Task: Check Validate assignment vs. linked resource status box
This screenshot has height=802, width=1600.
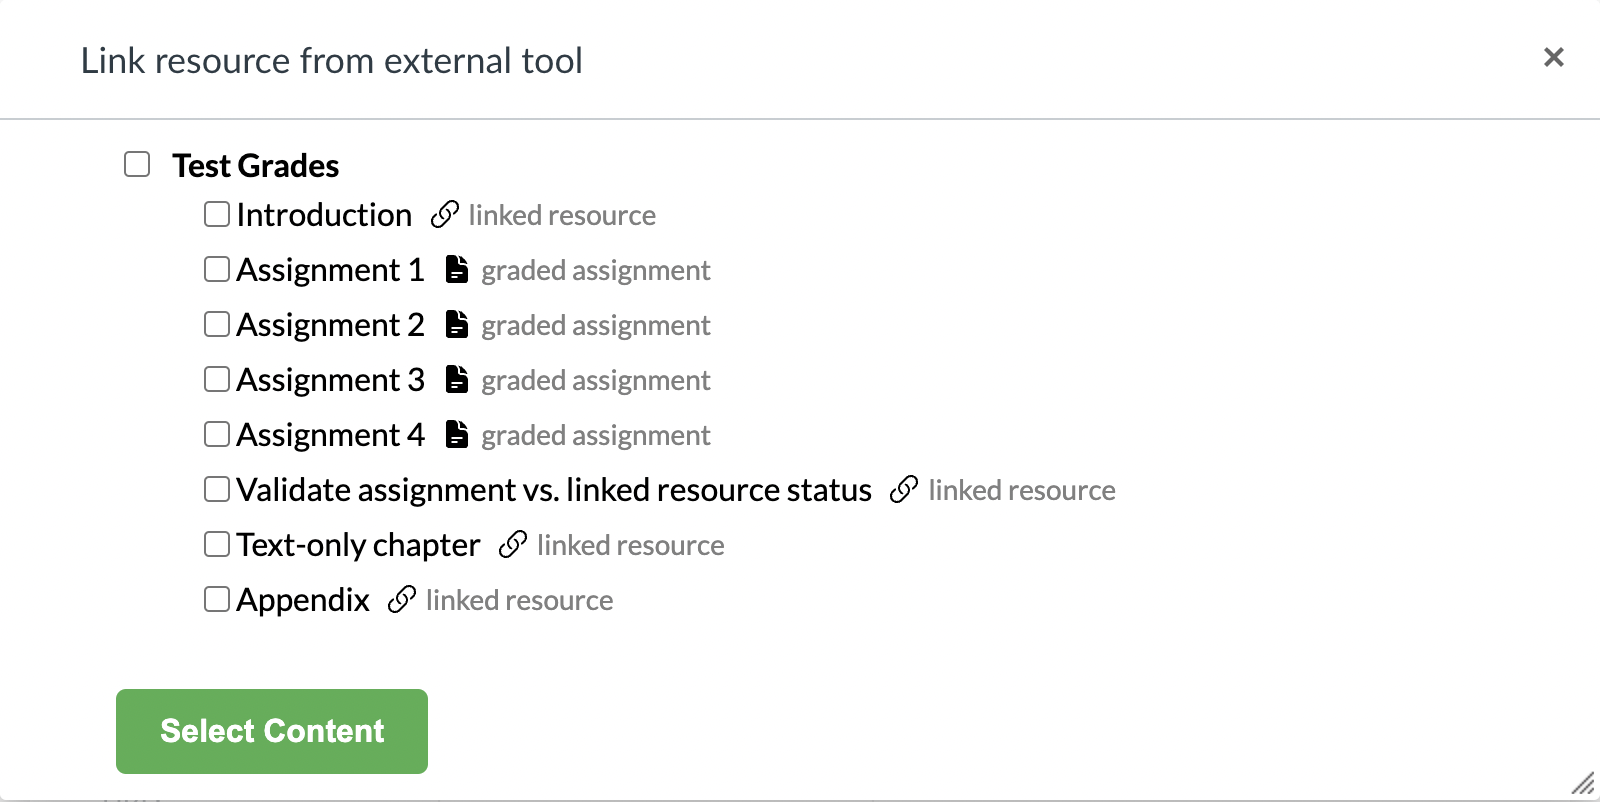Action: click(217, 489)
